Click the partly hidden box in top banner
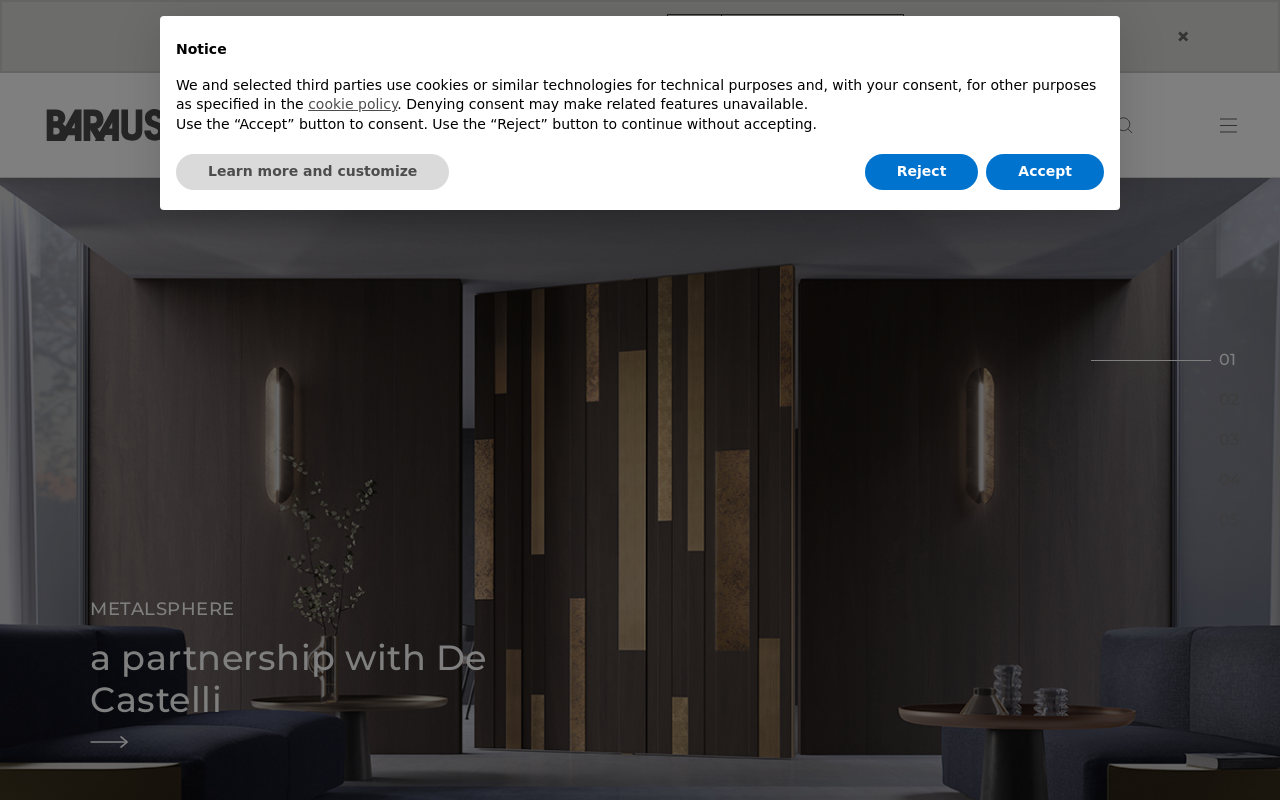This screenshot has height=800, width=1280. click(x=785, y=15)
